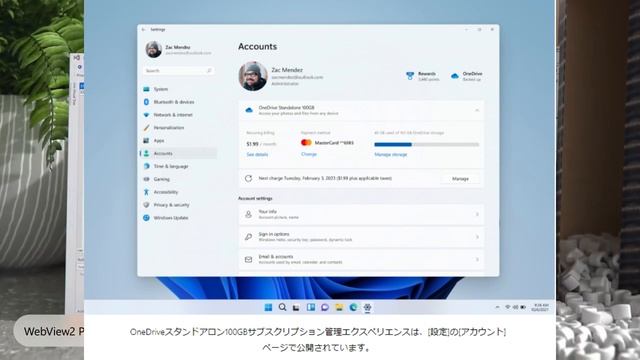
Task: Show hidden icons in system tray
Action: coord(497,307)
